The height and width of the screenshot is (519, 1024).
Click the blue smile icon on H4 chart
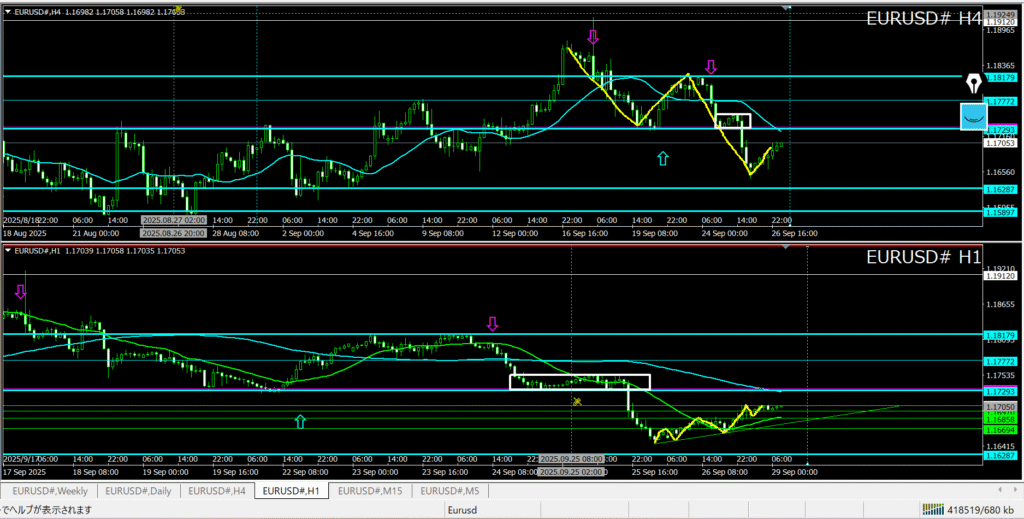pyautogui.click(x=973, y=116)
